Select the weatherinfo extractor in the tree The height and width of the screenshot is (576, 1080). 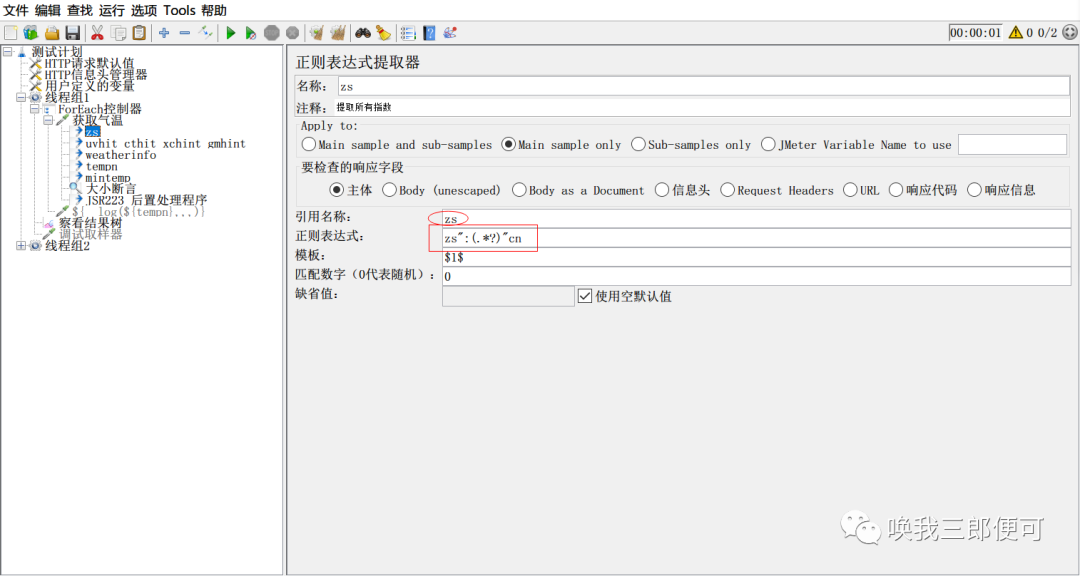tap(121, 155)
